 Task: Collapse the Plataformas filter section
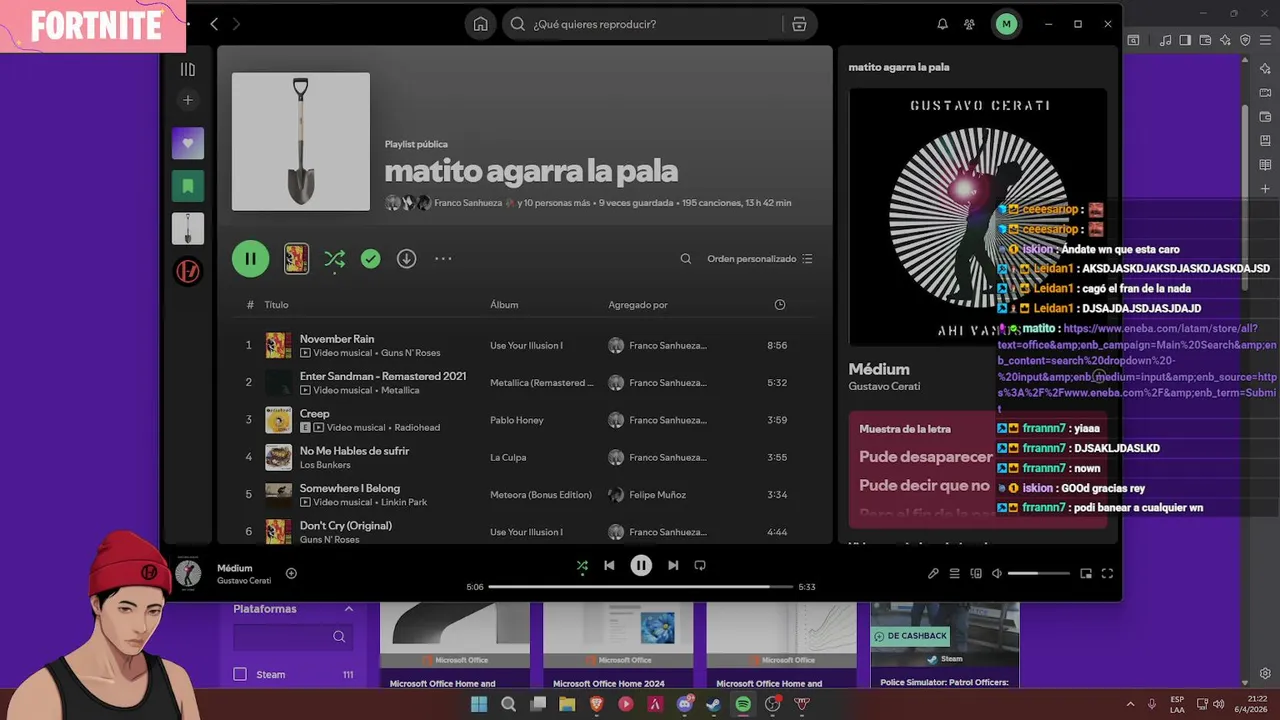[x=349, y=609]
